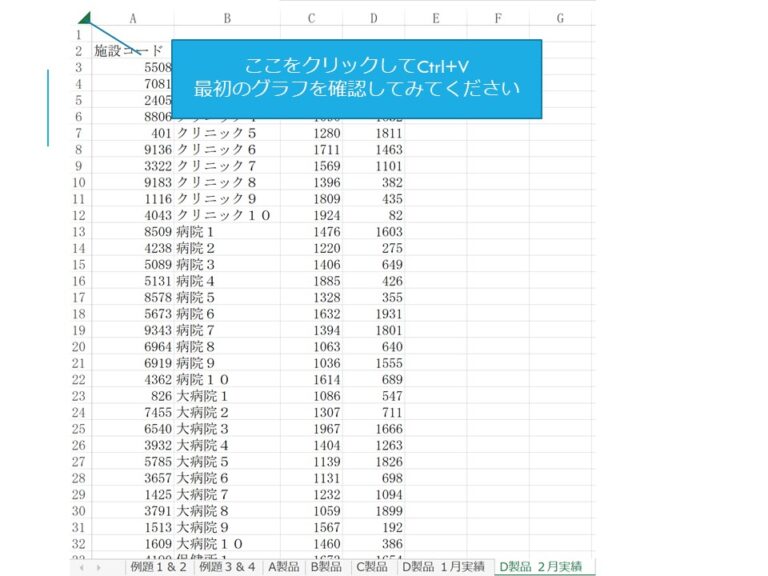This screenshot has height=576, width=768.
Task: Select the value 435 in クリニック９ row
Action: pos(374,199)
